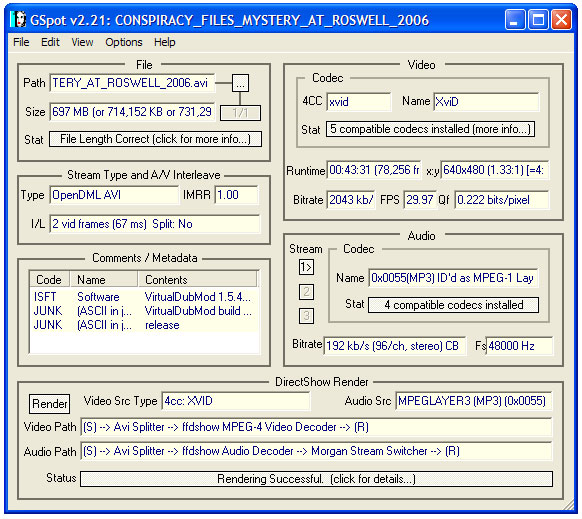Select the JUNK row containing release
This screenshot has width=582, height=519.
tap(144, 325)
